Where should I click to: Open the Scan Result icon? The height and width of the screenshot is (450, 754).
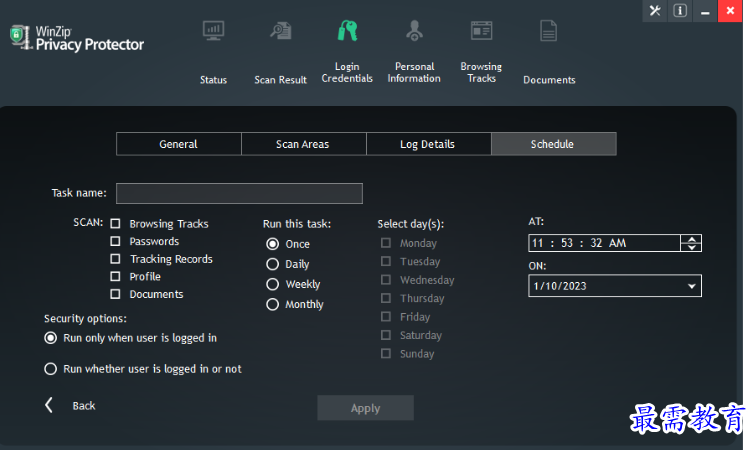[x=280, y=31]
